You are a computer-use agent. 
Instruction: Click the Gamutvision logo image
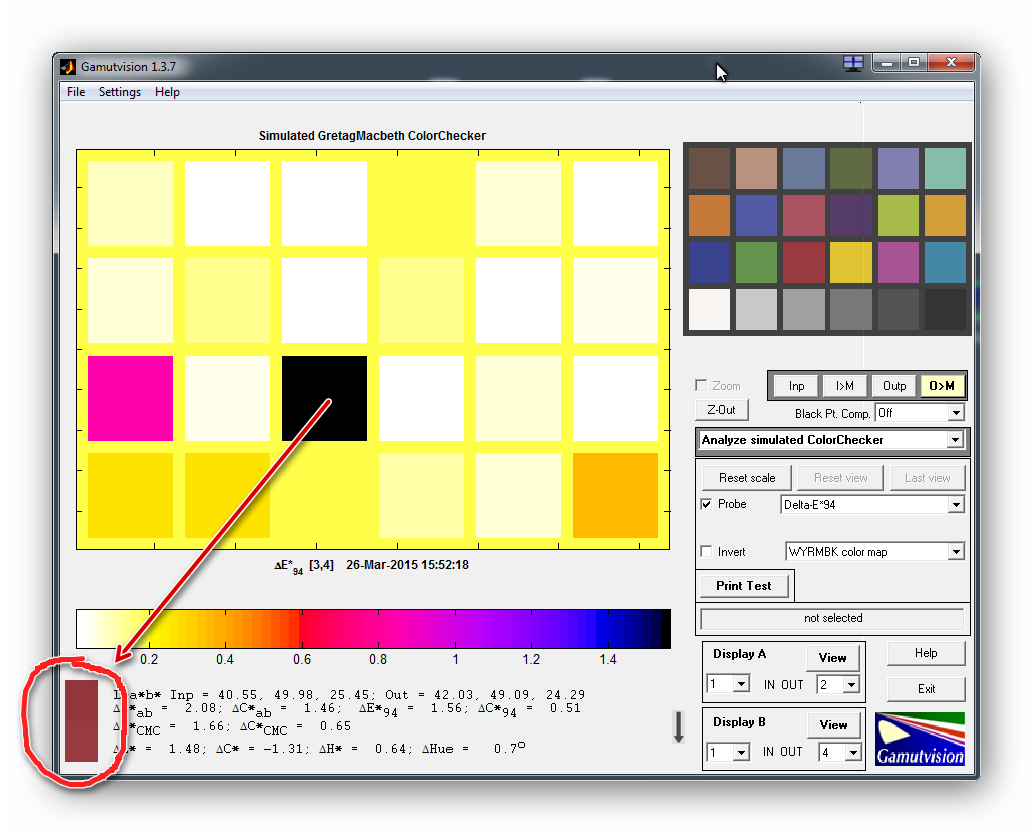[919, 739]
